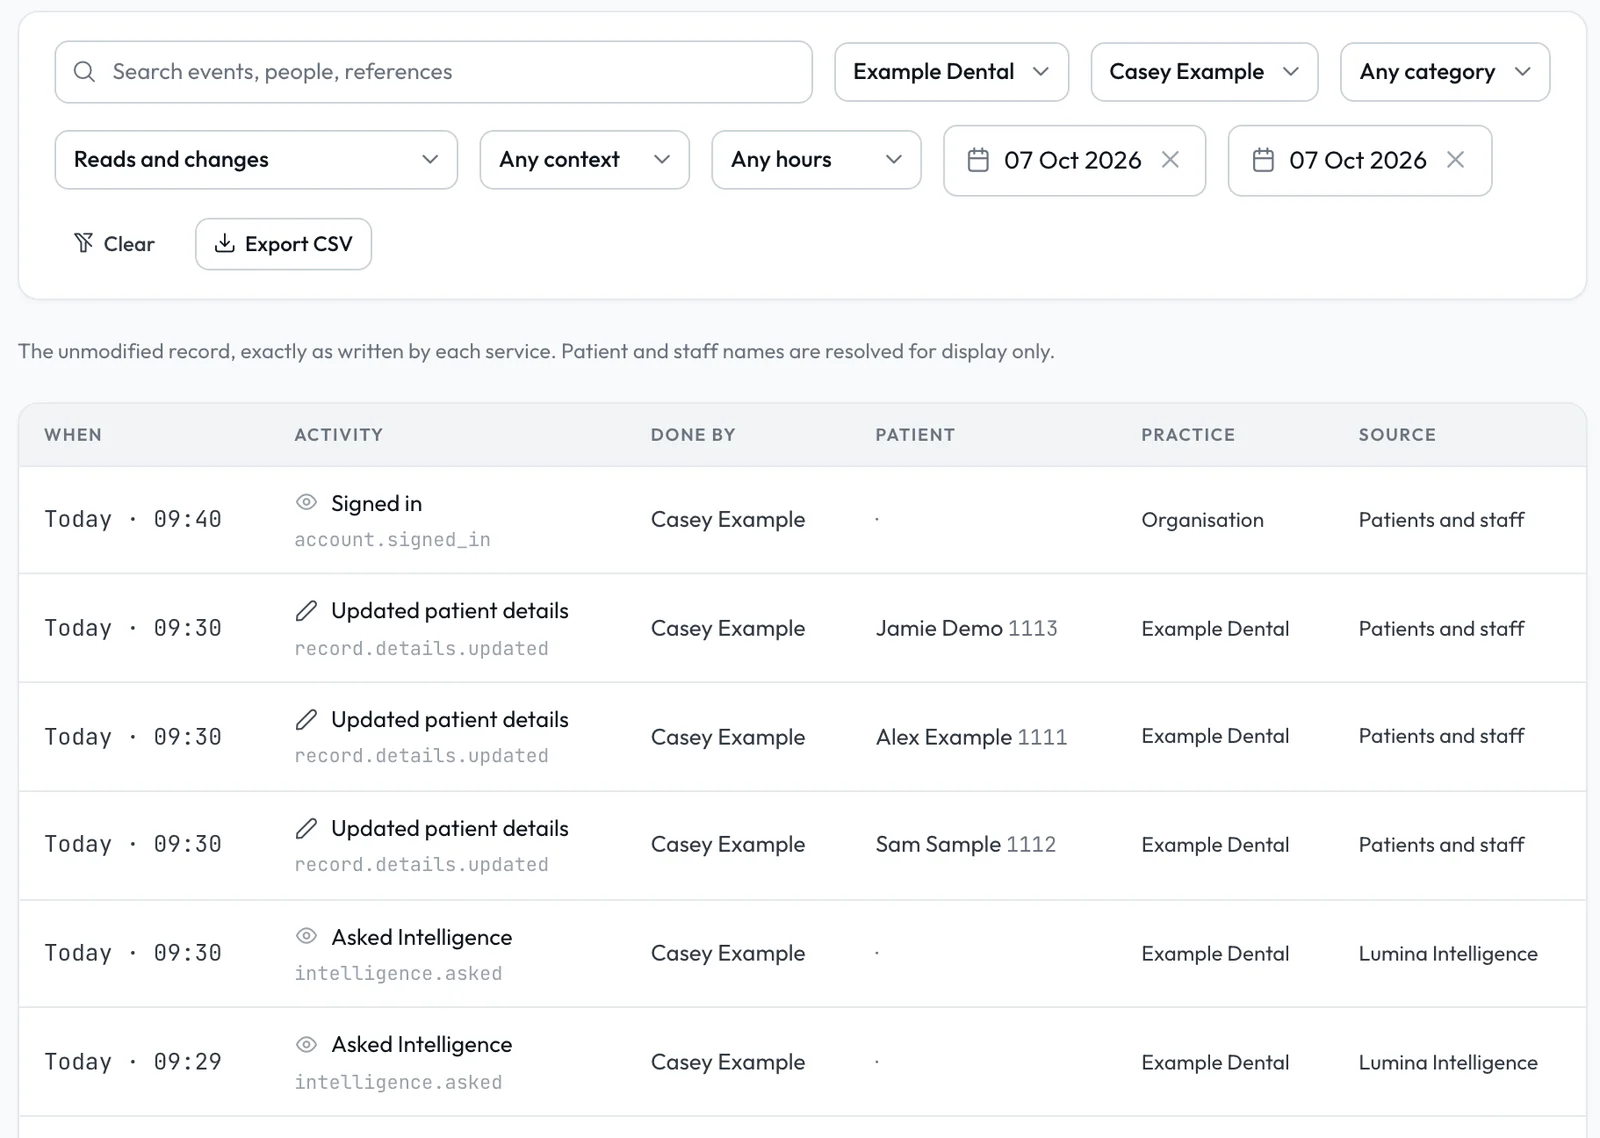Click Lumina Intelligence source in the 09:30 row
This screenshot has width=1600, height=1138.
(1448, 954)
